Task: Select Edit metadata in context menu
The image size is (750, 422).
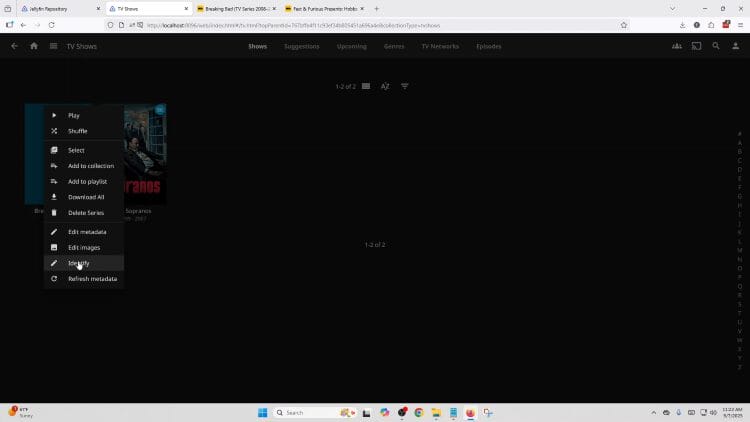Action: coord(86,232)
